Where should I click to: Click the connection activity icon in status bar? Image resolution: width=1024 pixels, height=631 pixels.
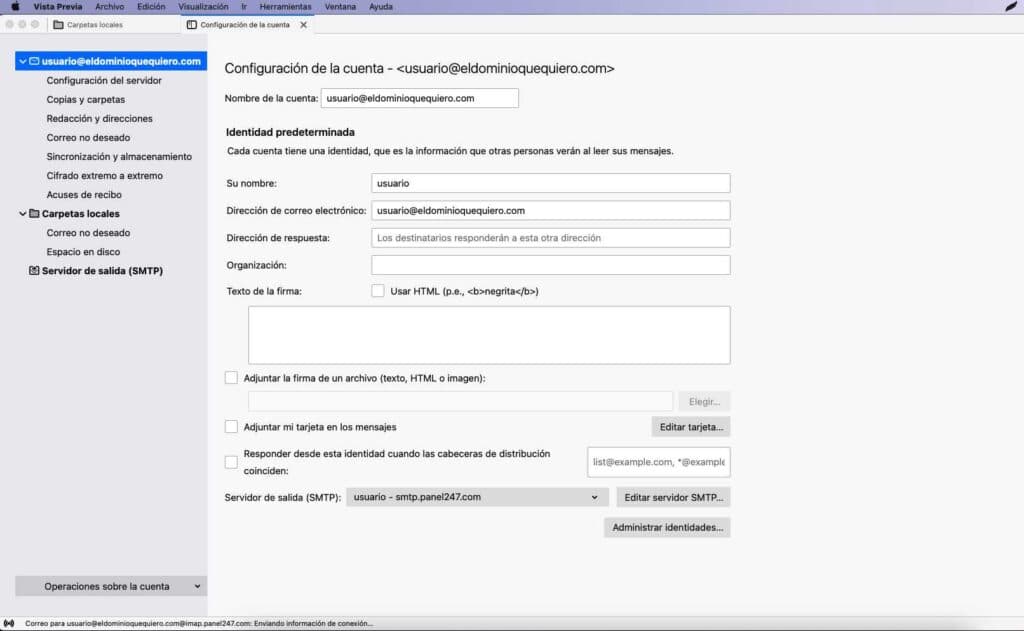(10, 623)
